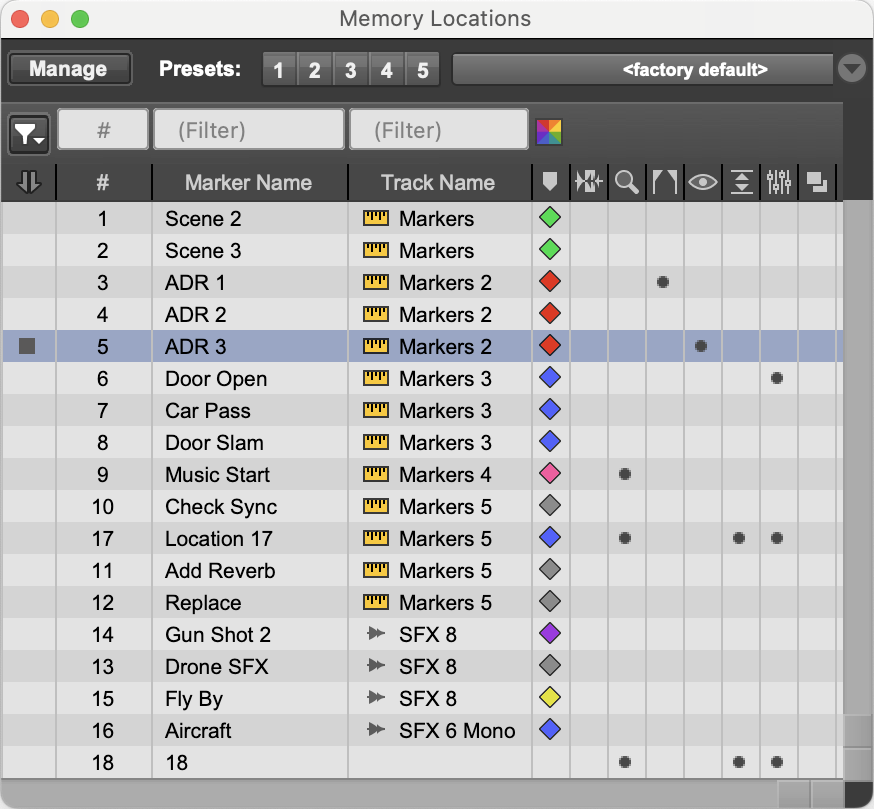874x809 pixels.
Task: Toggle group enables dot for Location 17
Action: point(777,539)
